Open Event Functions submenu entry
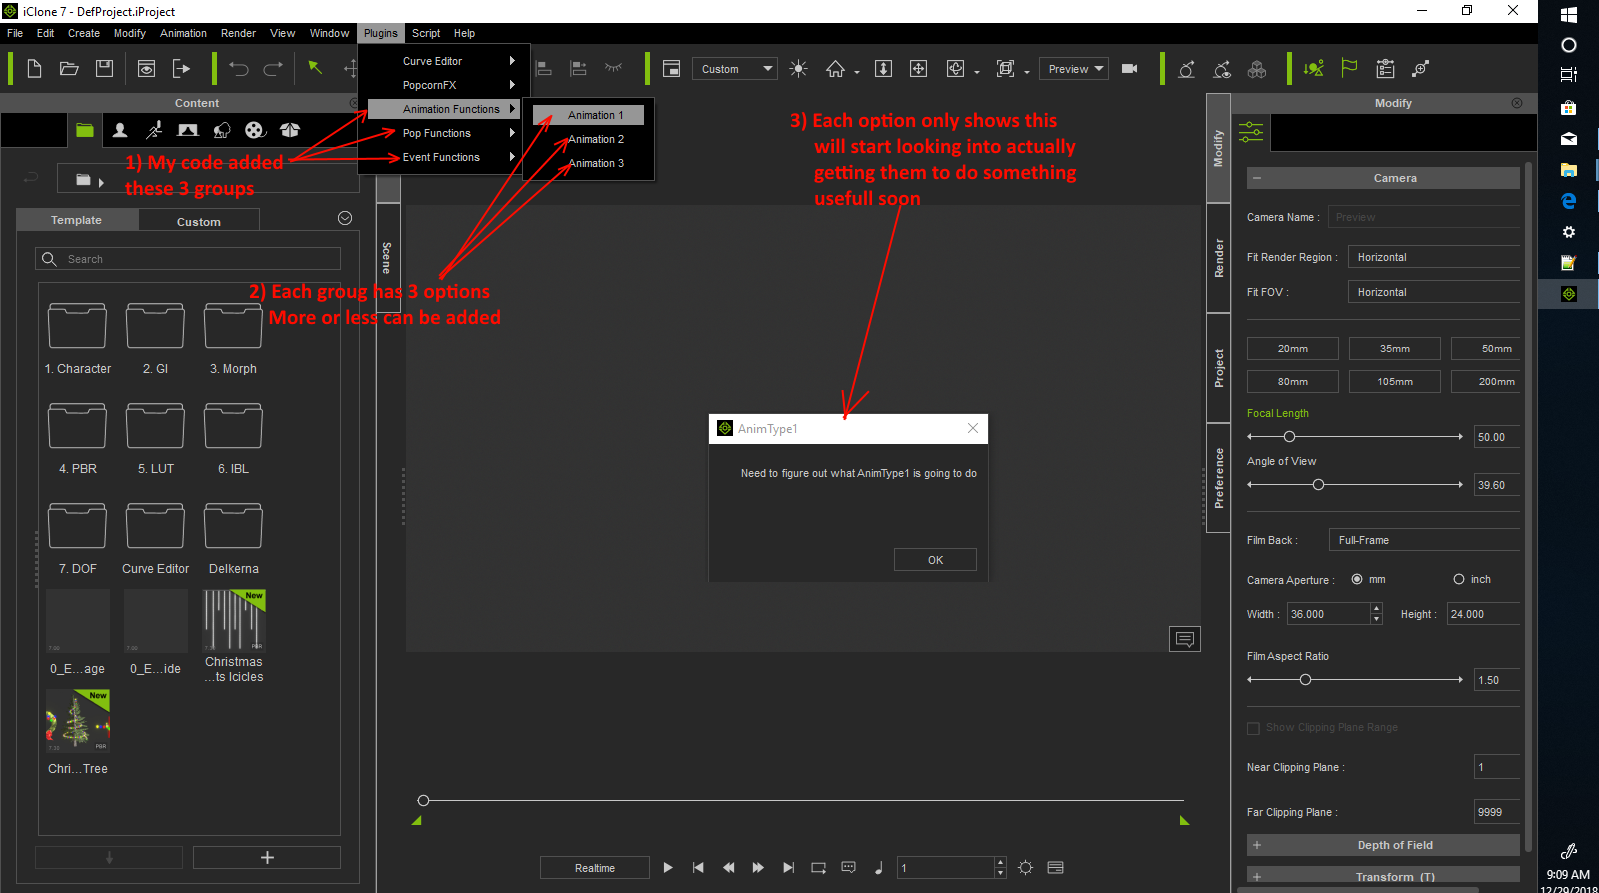Image resolution: width=1599 pixels, height=893 pixels. (445, 157)
